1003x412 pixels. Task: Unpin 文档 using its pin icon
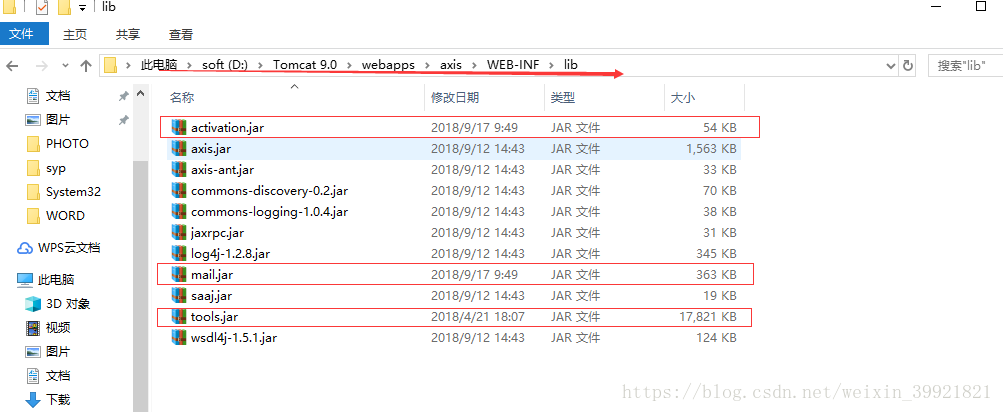click(123, 96)
